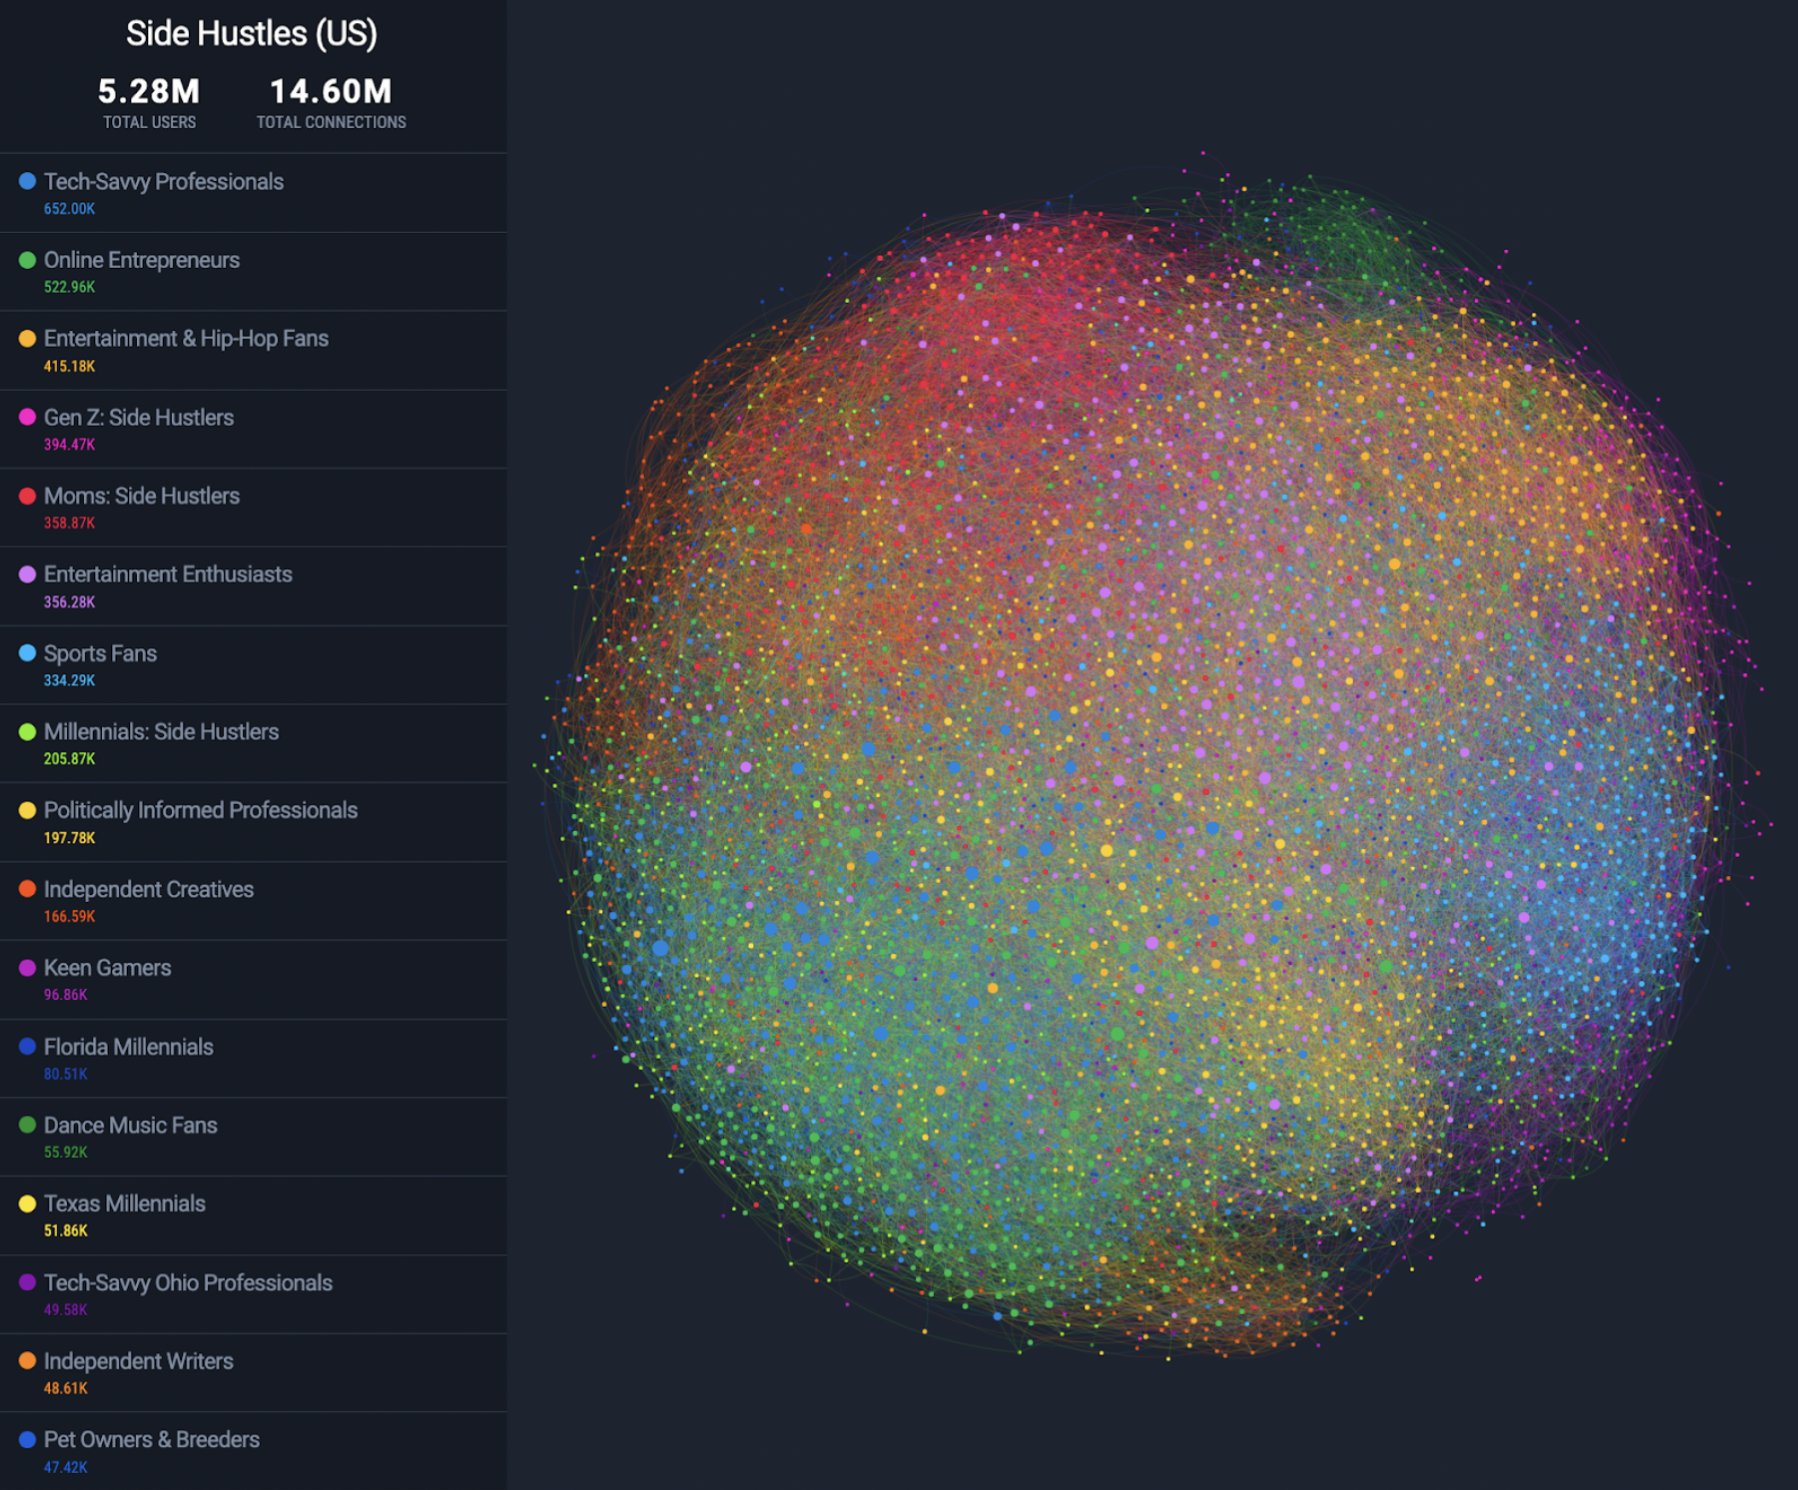Click the 522.96K count value
The image size is (1798, 1490).
[x=69, y=287]
